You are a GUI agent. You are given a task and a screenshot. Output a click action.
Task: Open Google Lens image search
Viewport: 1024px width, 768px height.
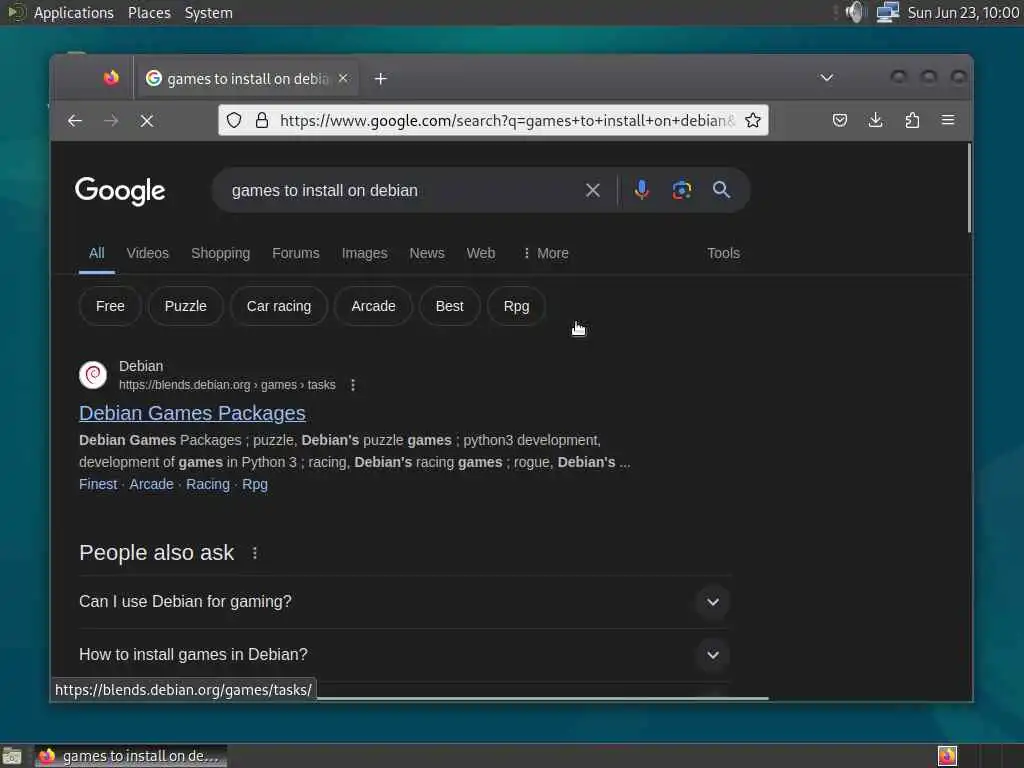click(682, 190)
